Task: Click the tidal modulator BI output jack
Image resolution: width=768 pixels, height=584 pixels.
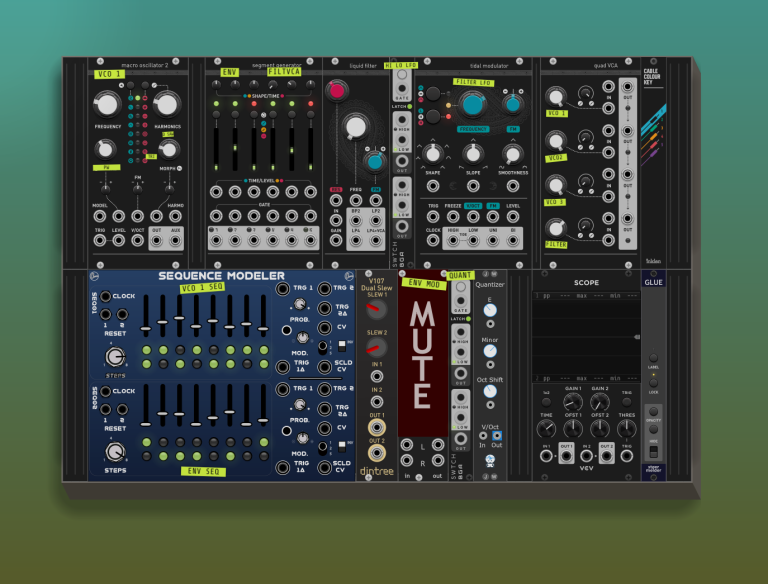Action: coord(513,240)
